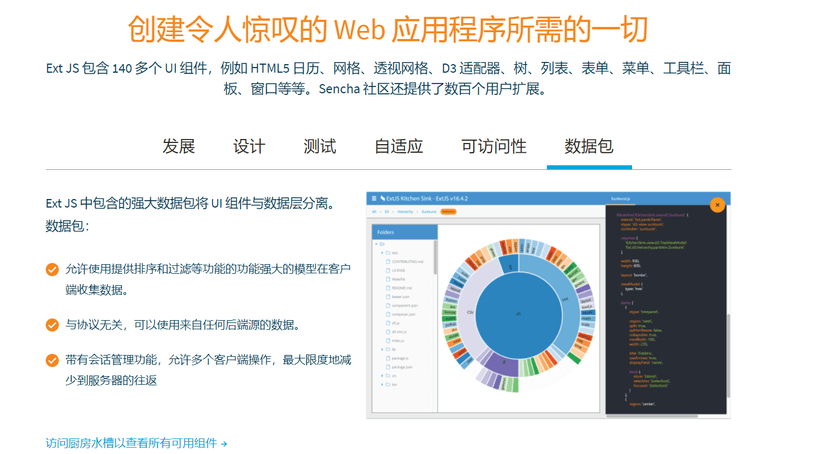This screenshot has width=828, height=454.
Task: Click the orange checkmark beside 带有会话管理功能
Action: pos(52,360)
